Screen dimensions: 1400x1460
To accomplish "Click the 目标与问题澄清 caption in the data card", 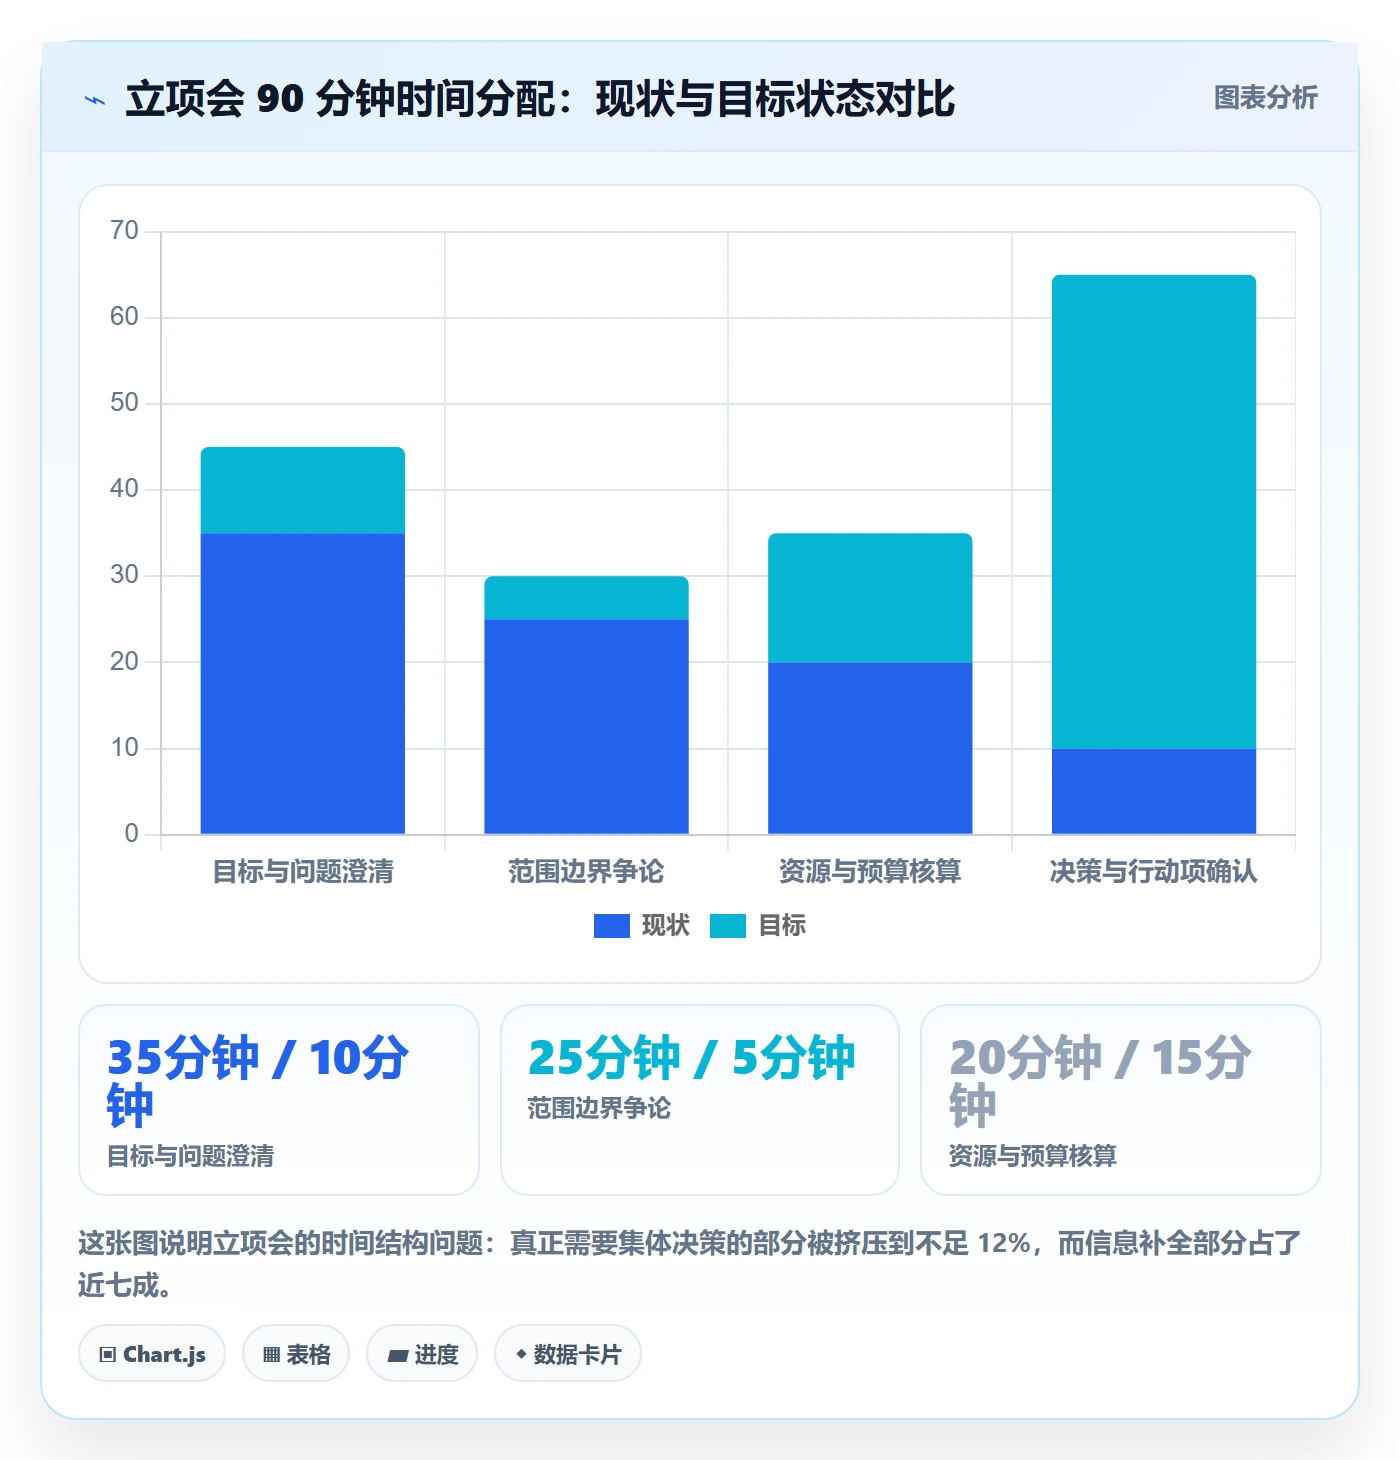I will click(x=191, y=1157).
